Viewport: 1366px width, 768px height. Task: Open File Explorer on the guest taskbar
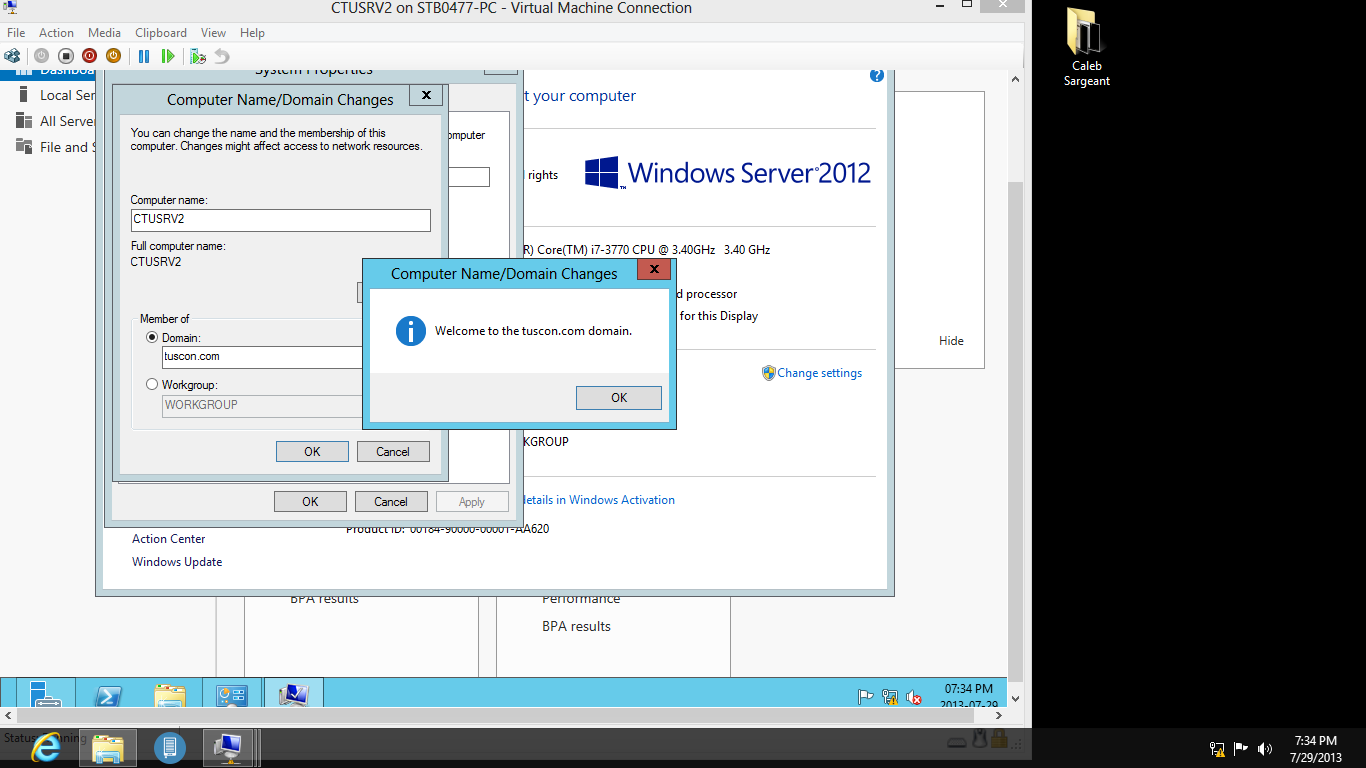click(x=170, y=696)
